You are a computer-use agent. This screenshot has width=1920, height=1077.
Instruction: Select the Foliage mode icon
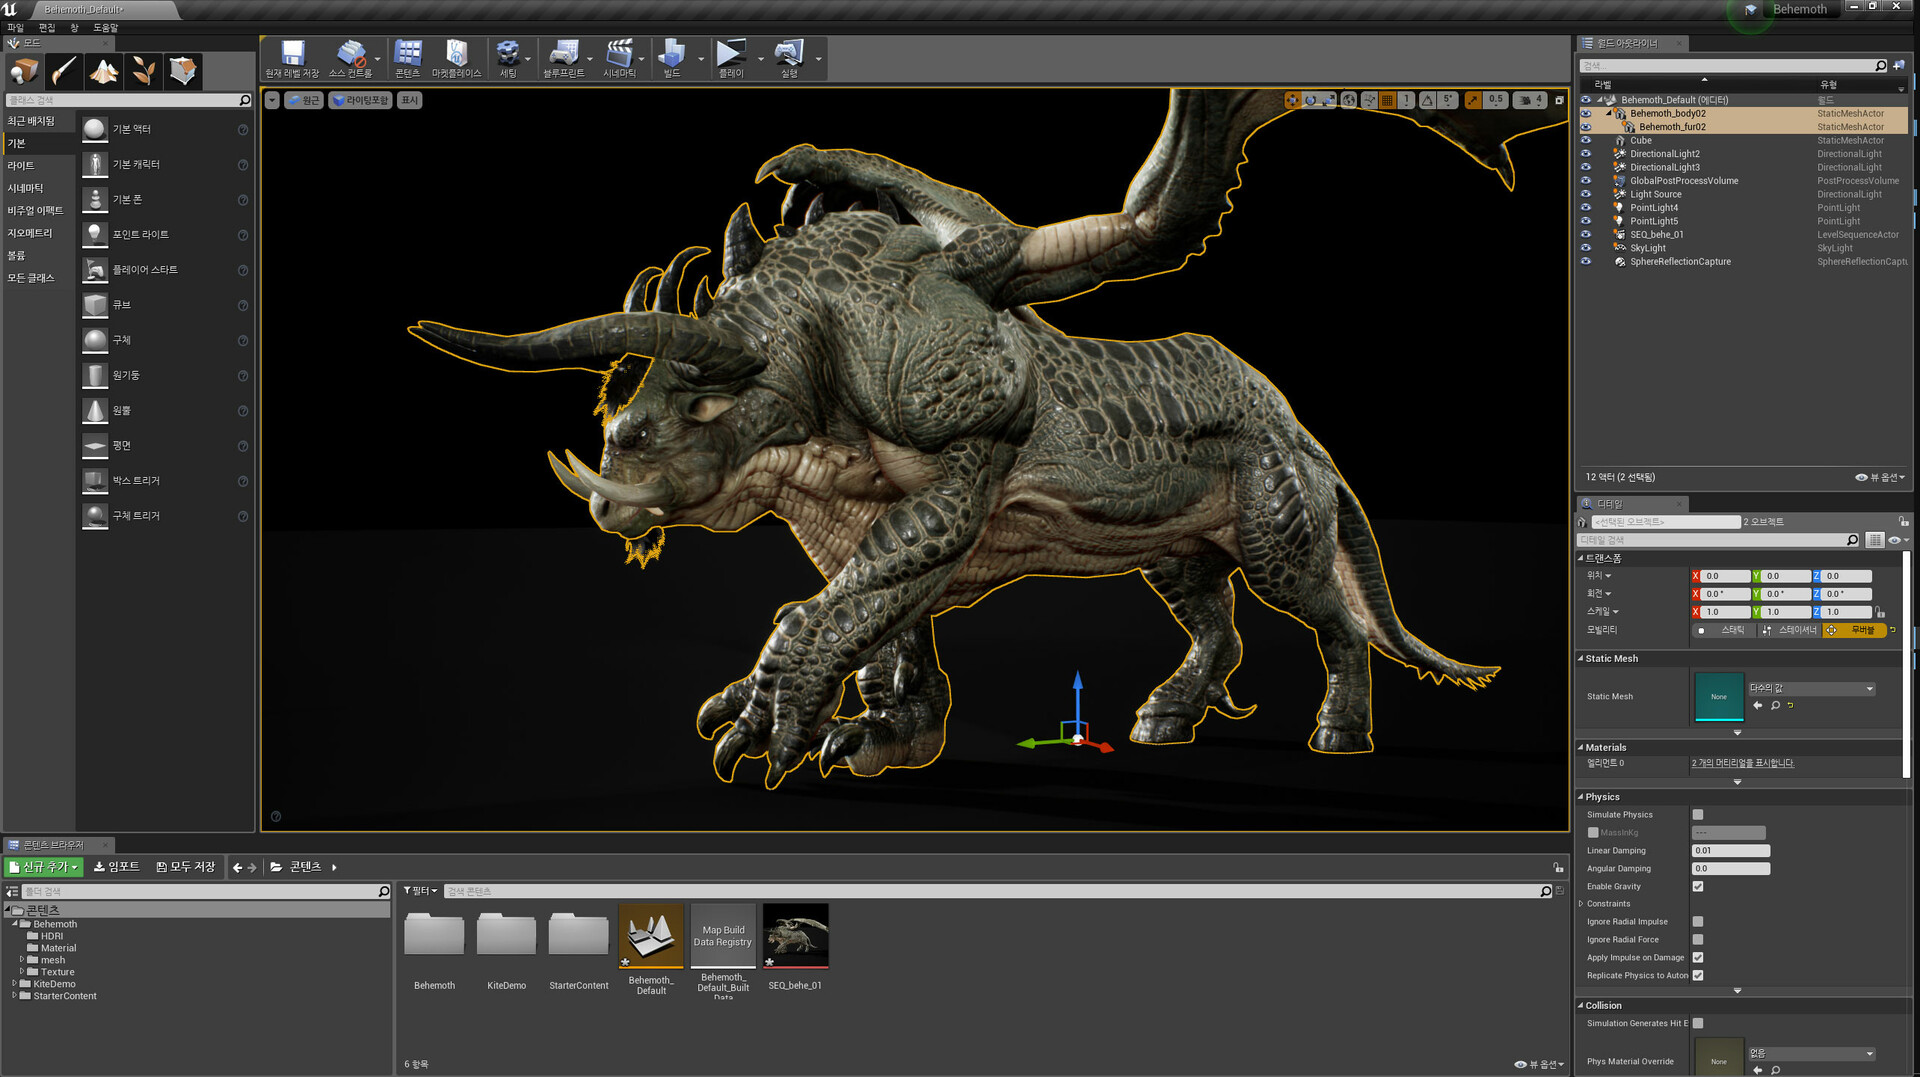[143, 71]
